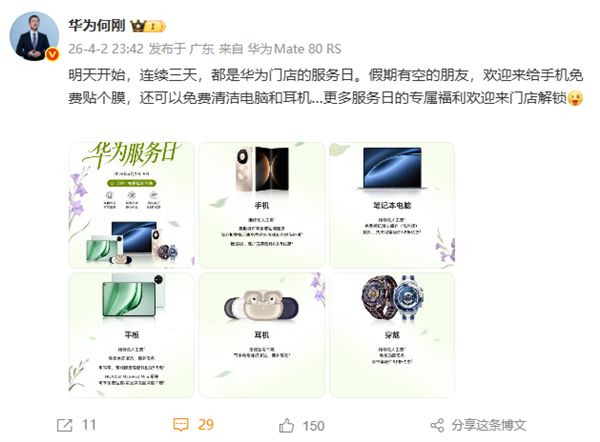
Task: Click the crown membership badge
Action: tap(148, 26)
